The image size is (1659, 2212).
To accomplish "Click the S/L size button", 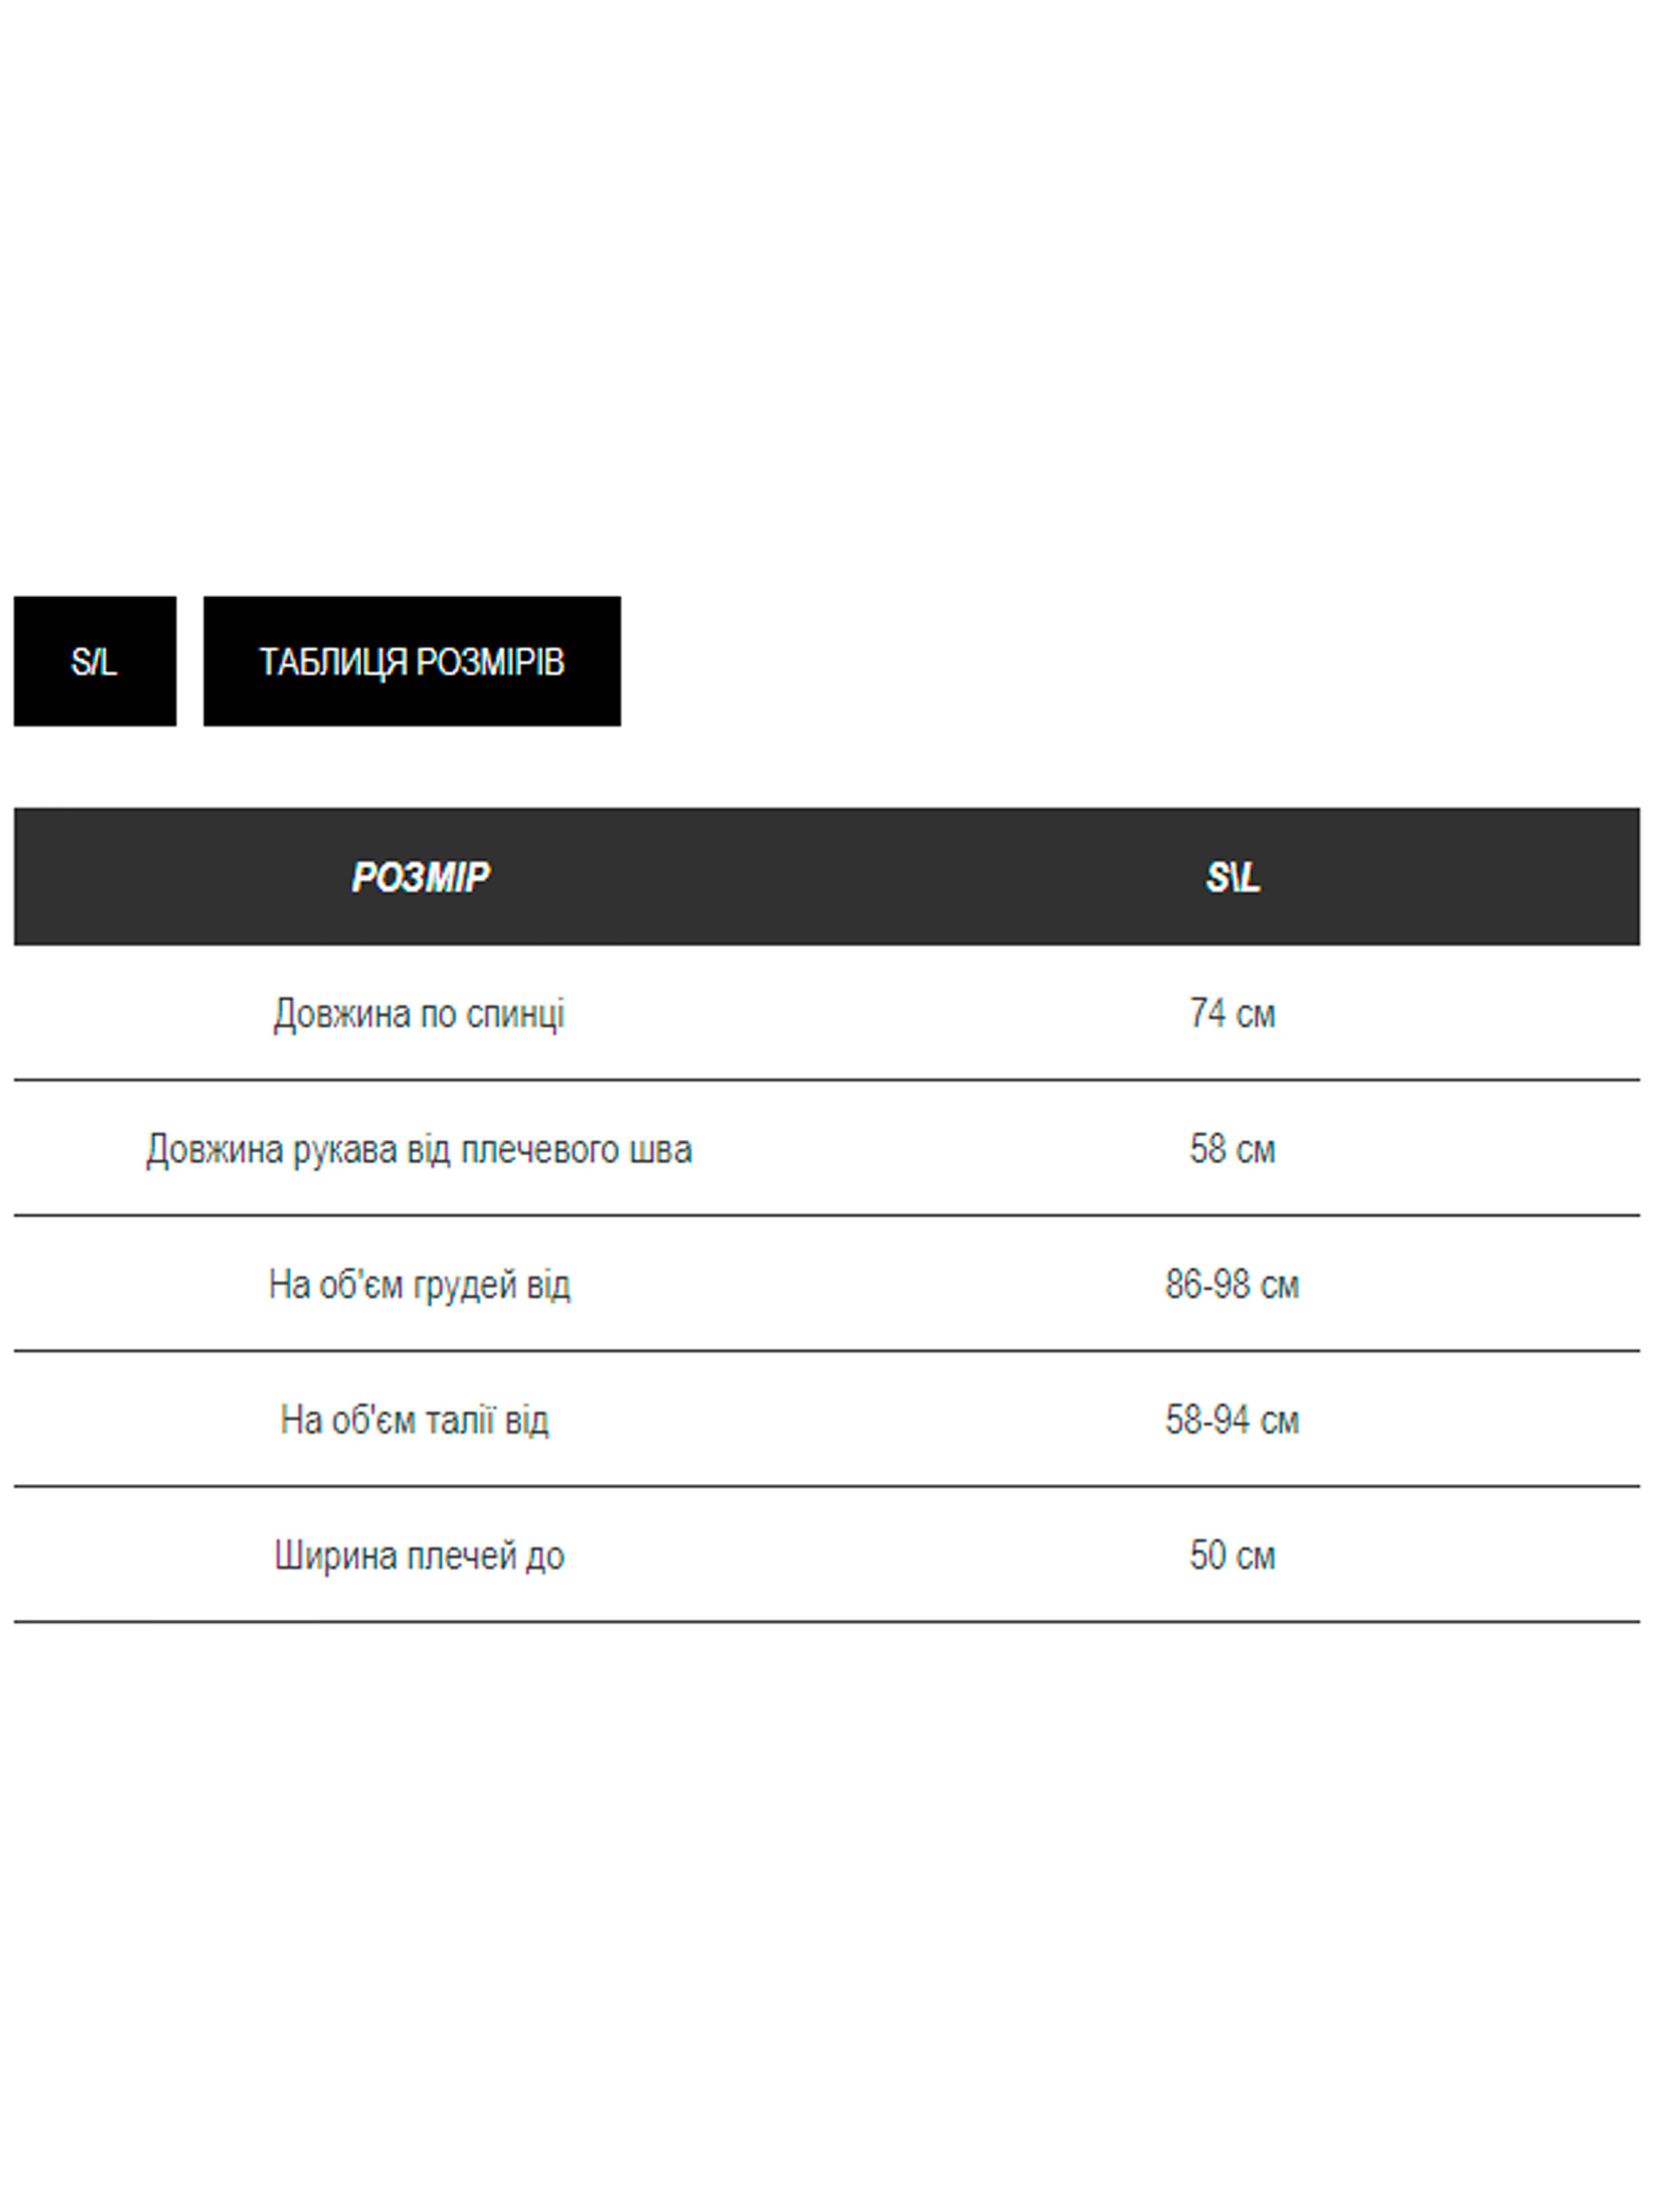I will tap(95, 661).
